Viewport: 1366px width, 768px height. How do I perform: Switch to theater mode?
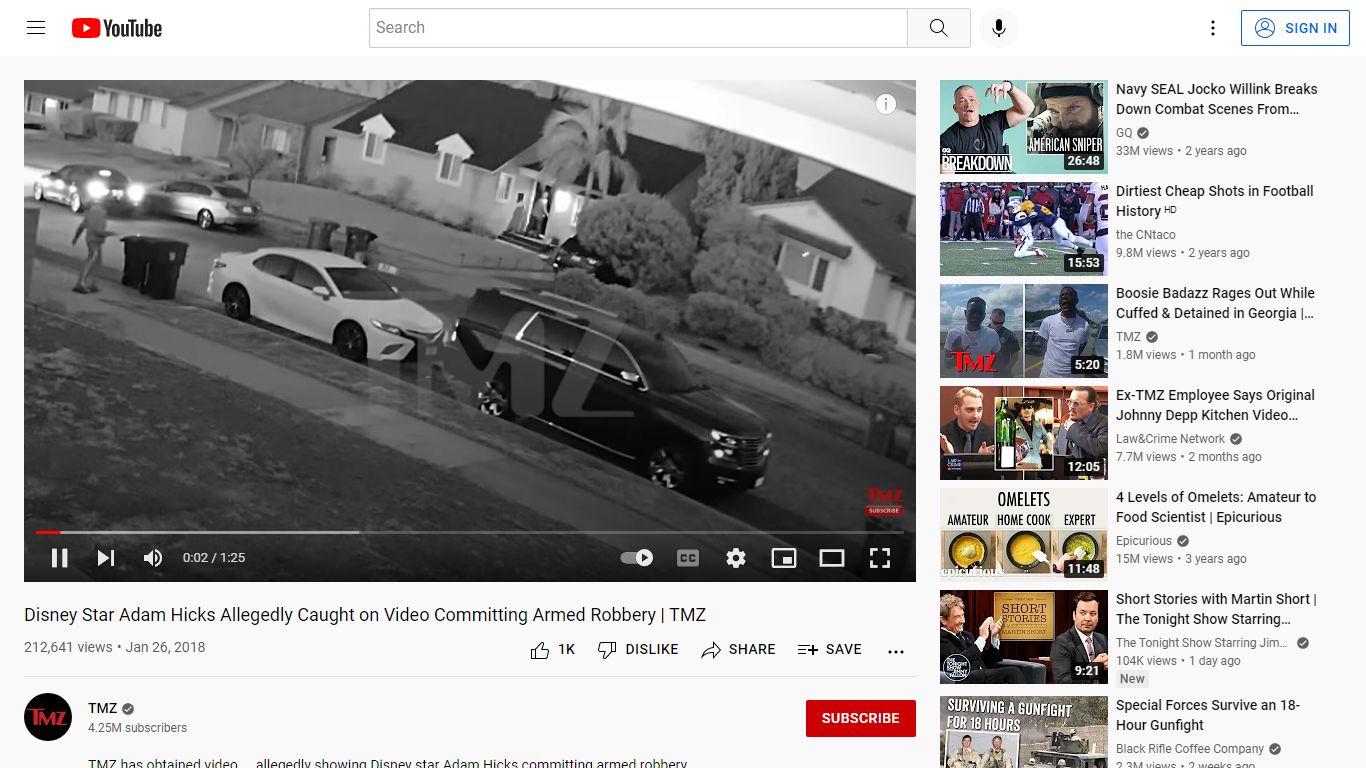click(x=832, y=558)
